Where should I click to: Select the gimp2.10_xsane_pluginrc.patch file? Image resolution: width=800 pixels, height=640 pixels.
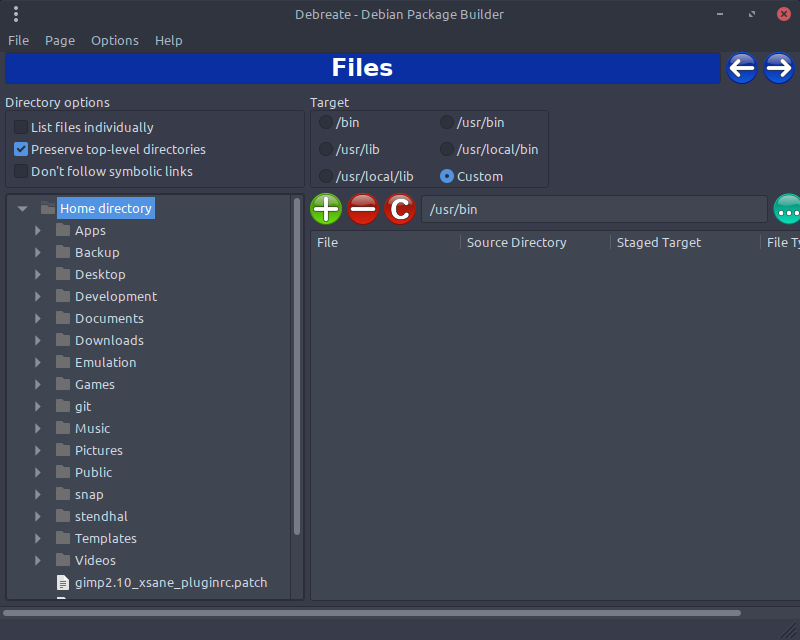tap(170, 582)
